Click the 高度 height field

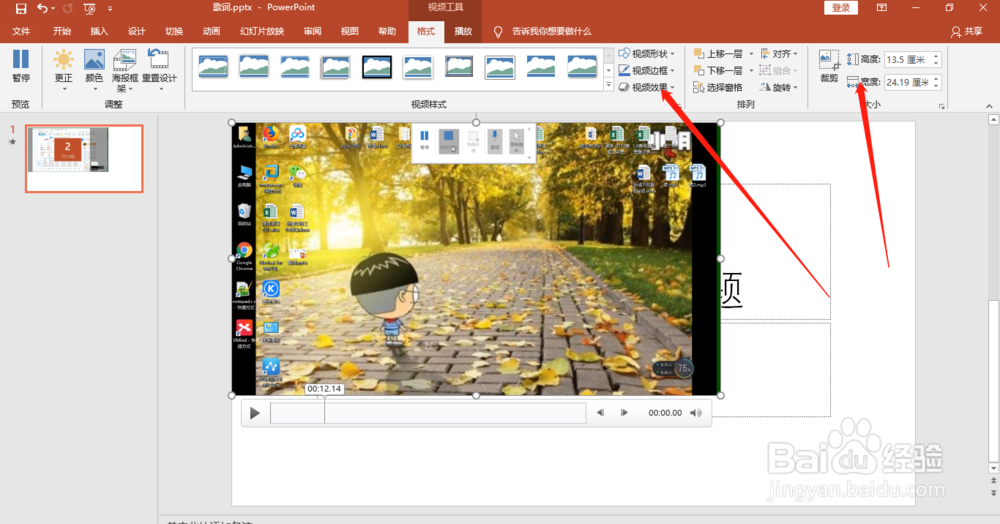point(909,59)
